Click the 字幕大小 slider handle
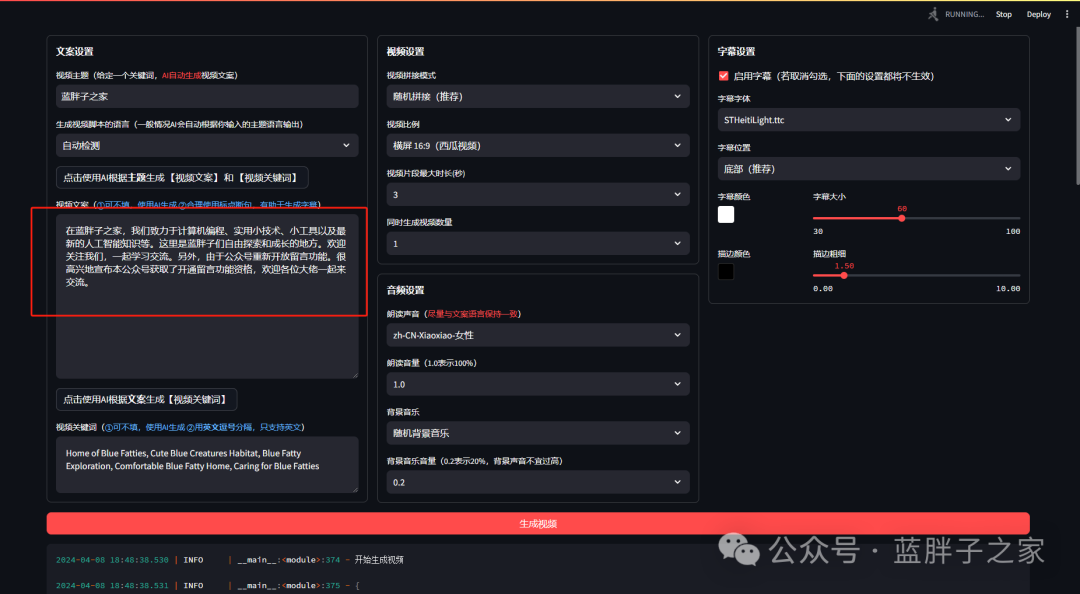The width and height of the screenshot is (1080, 594). pyautogui.click(x=902, y=218)
